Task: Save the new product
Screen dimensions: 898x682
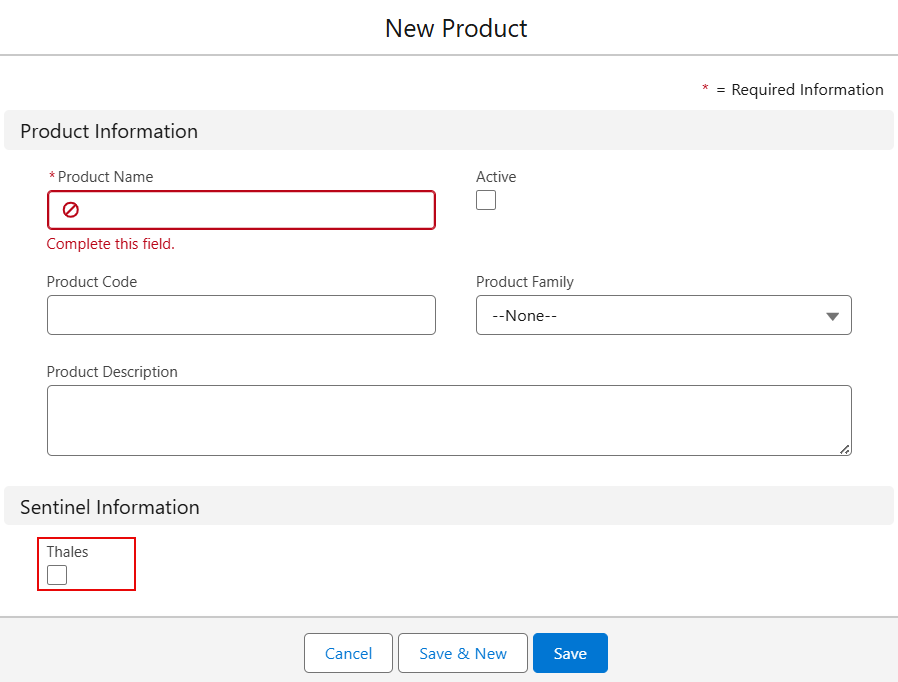Action: coord(570,653)
